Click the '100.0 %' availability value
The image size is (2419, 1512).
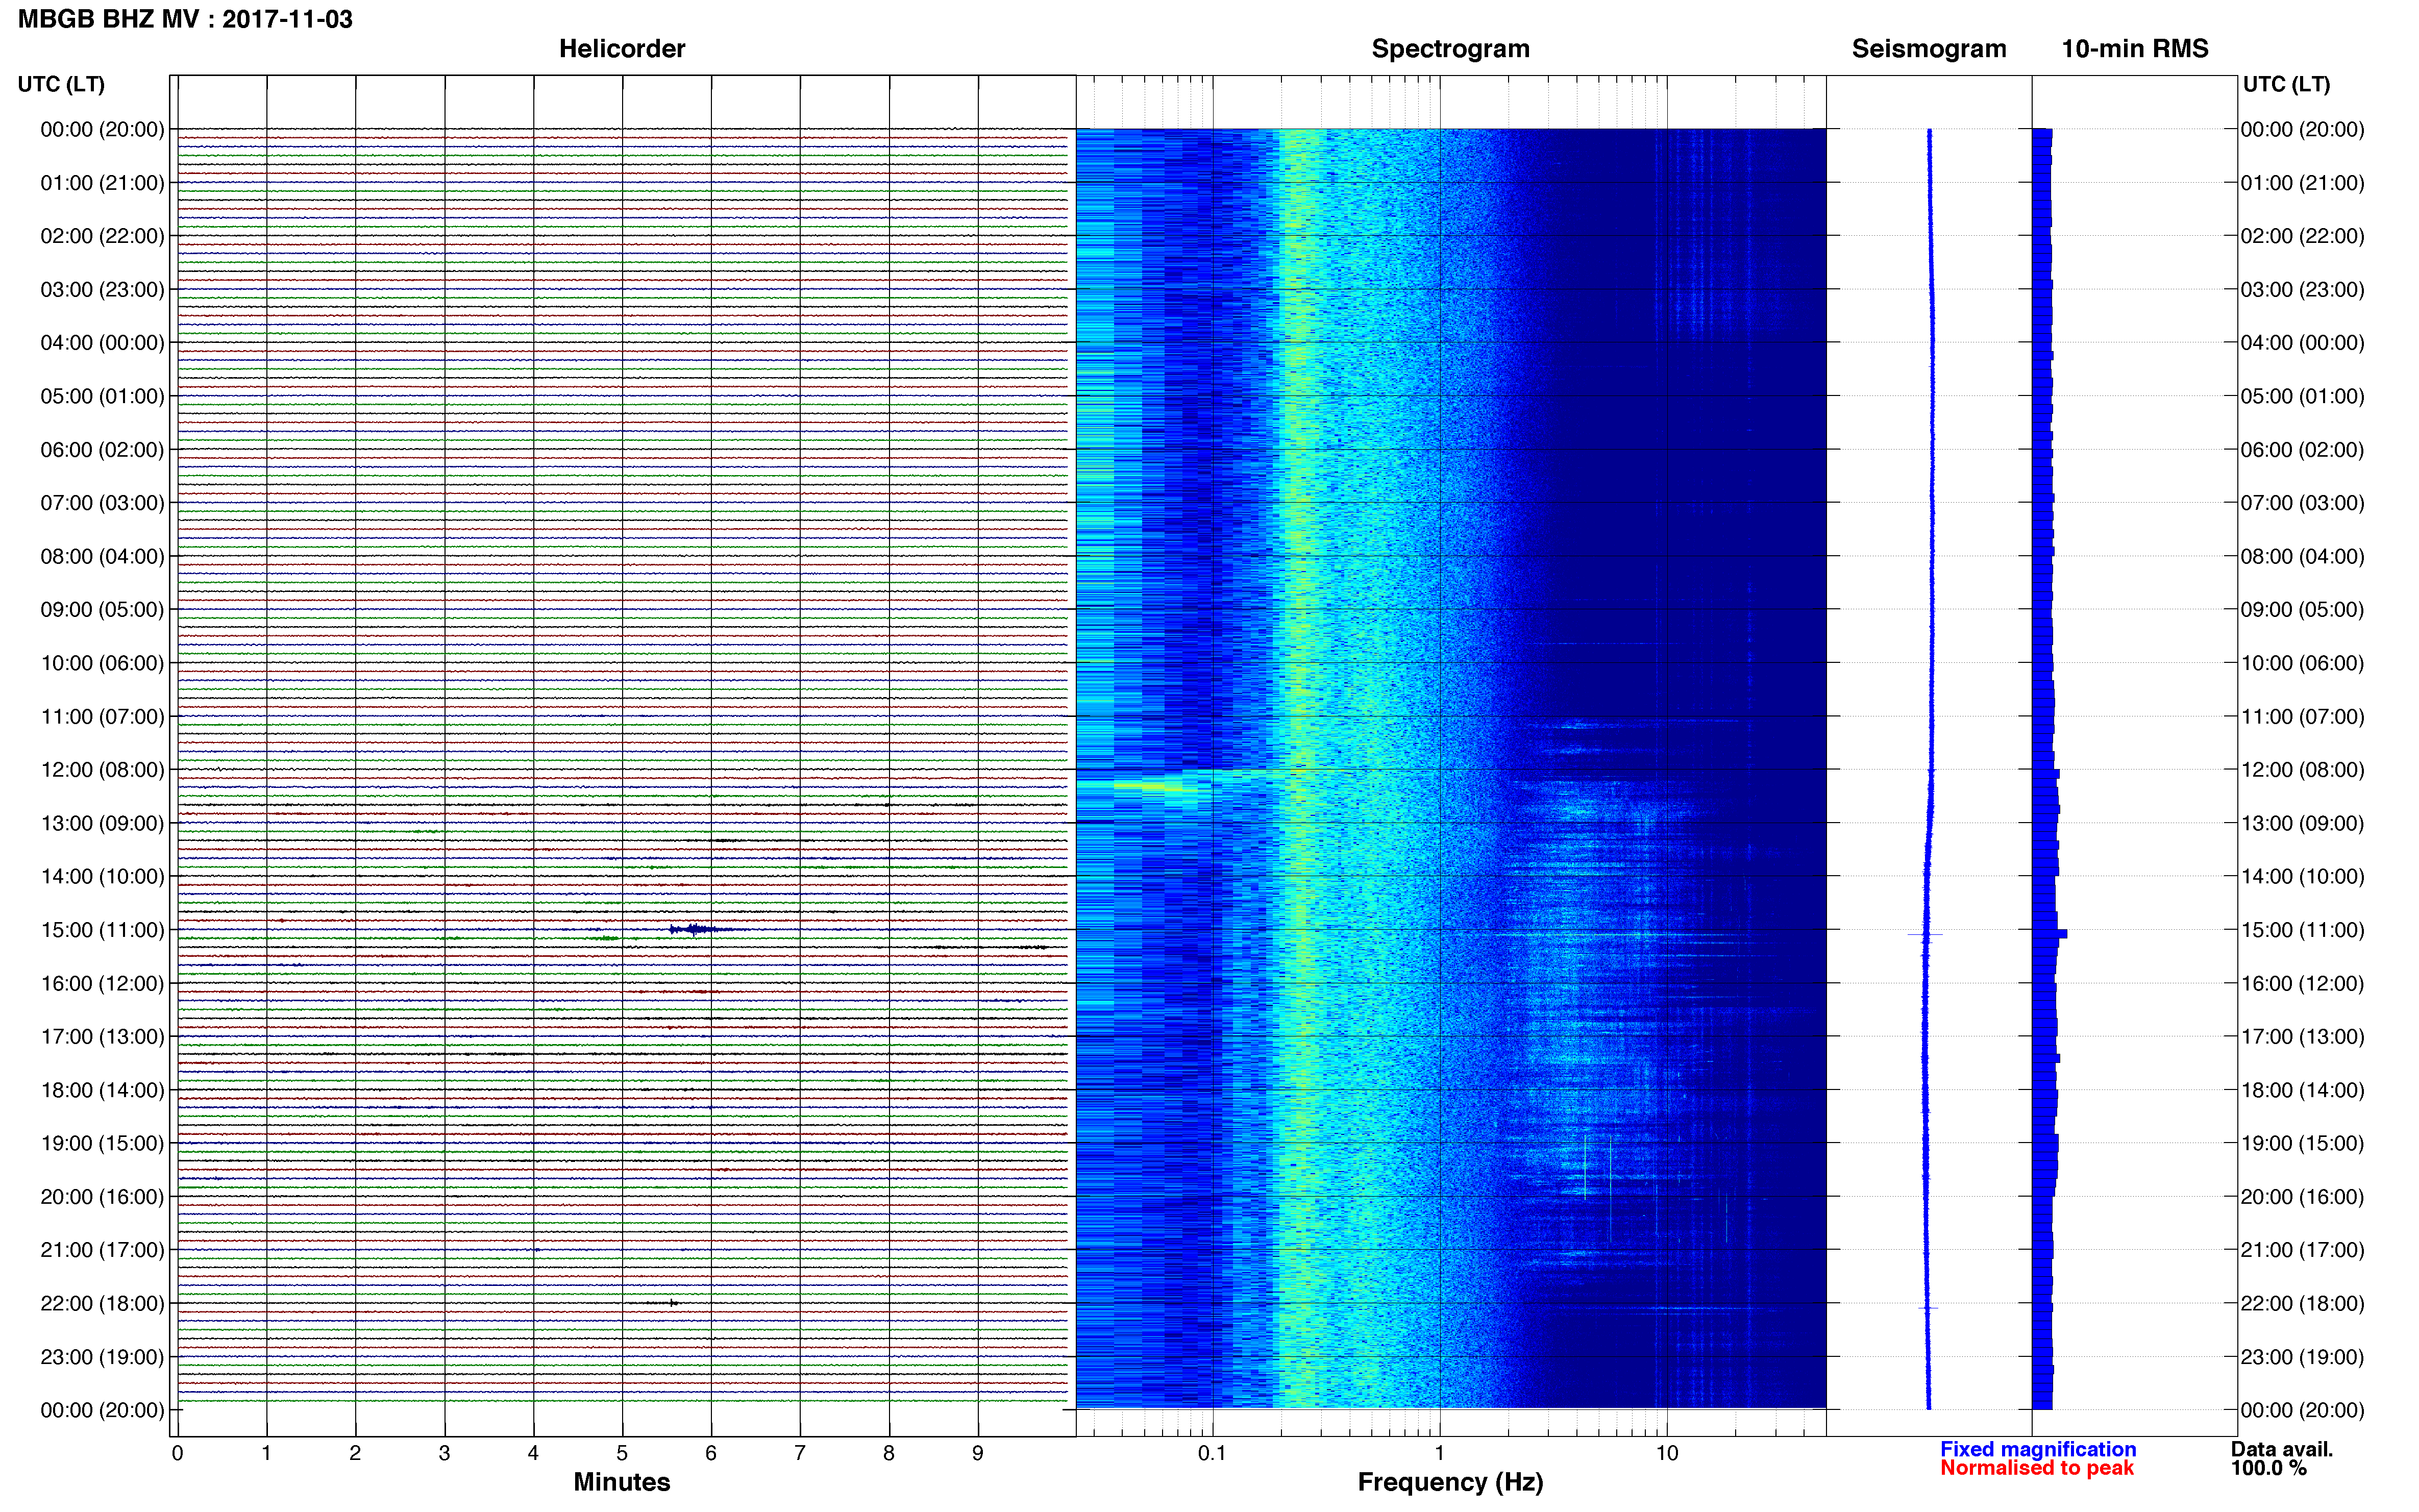(2268, 1468)
